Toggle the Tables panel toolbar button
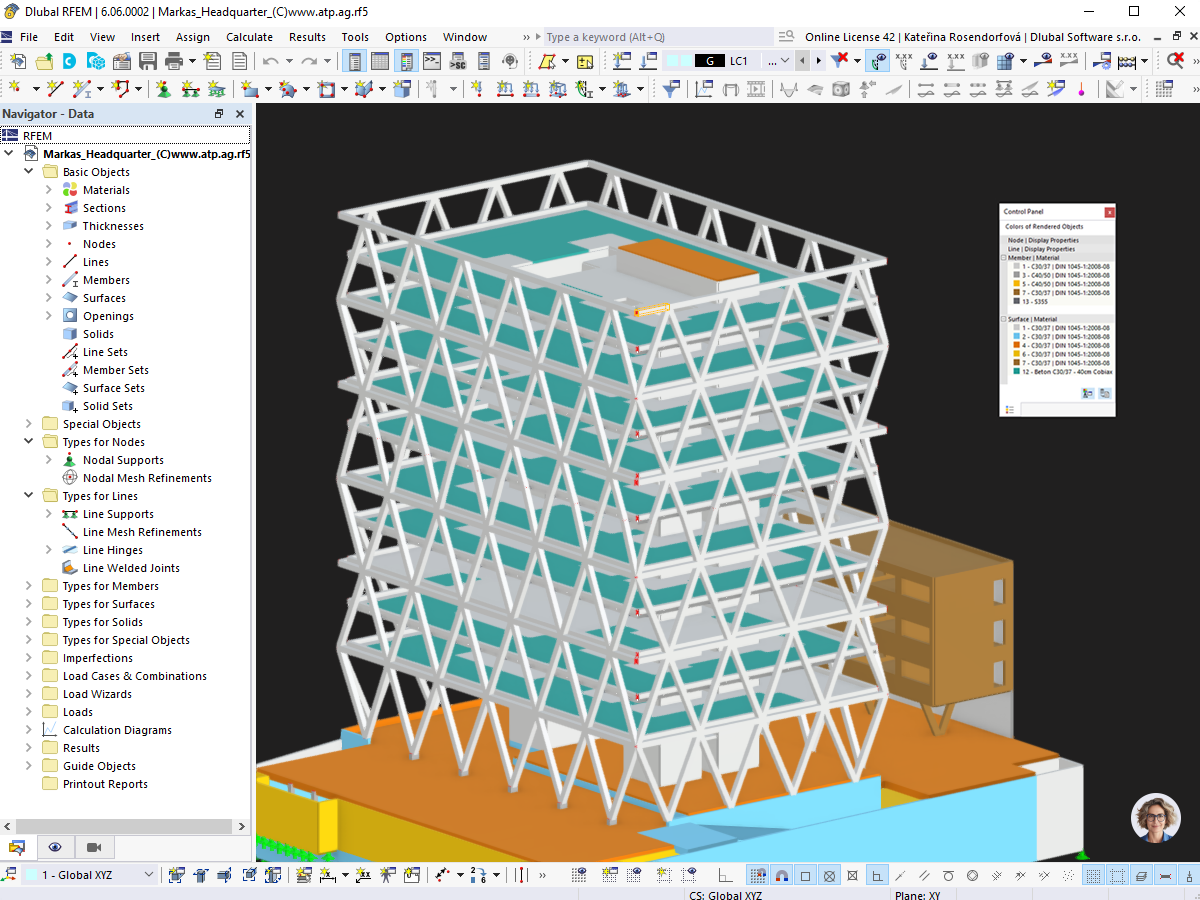 [x=379, y=61]
